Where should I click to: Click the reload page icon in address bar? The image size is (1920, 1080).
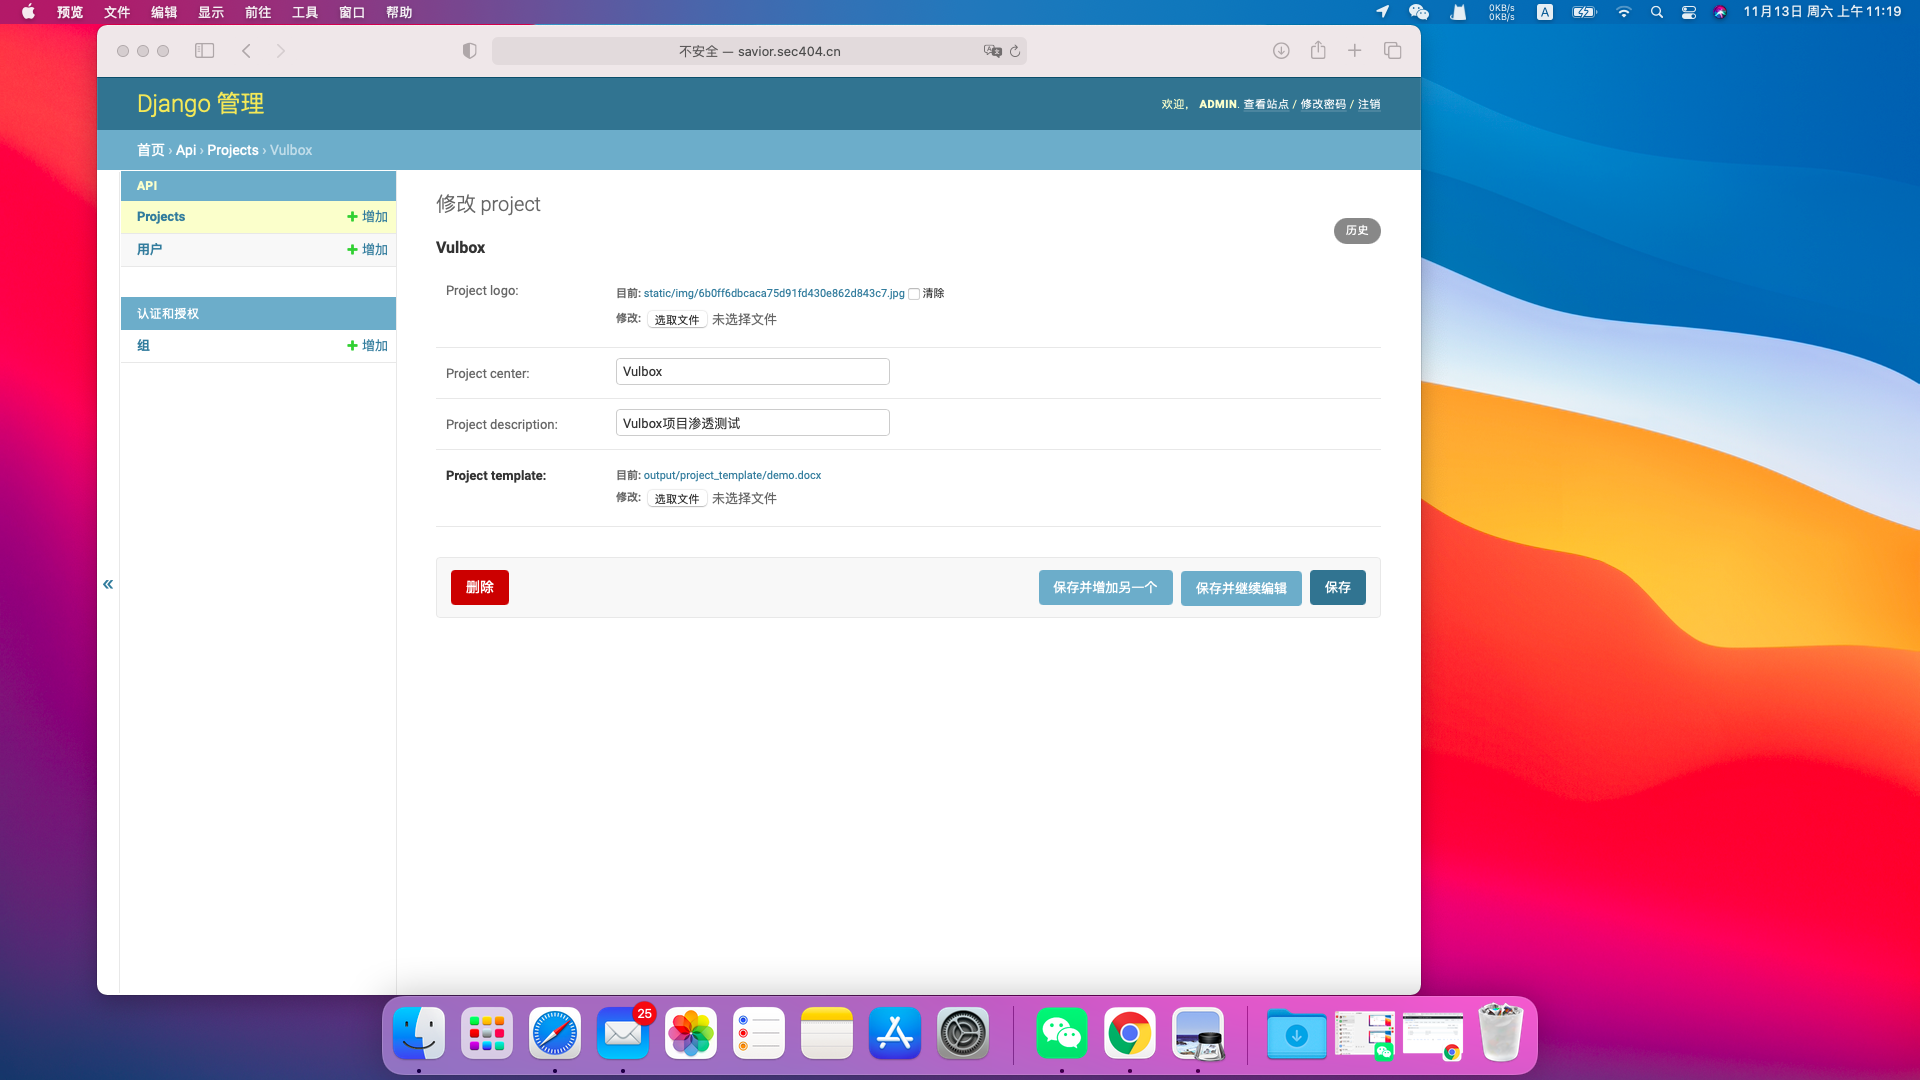[x=1015, y=51]
